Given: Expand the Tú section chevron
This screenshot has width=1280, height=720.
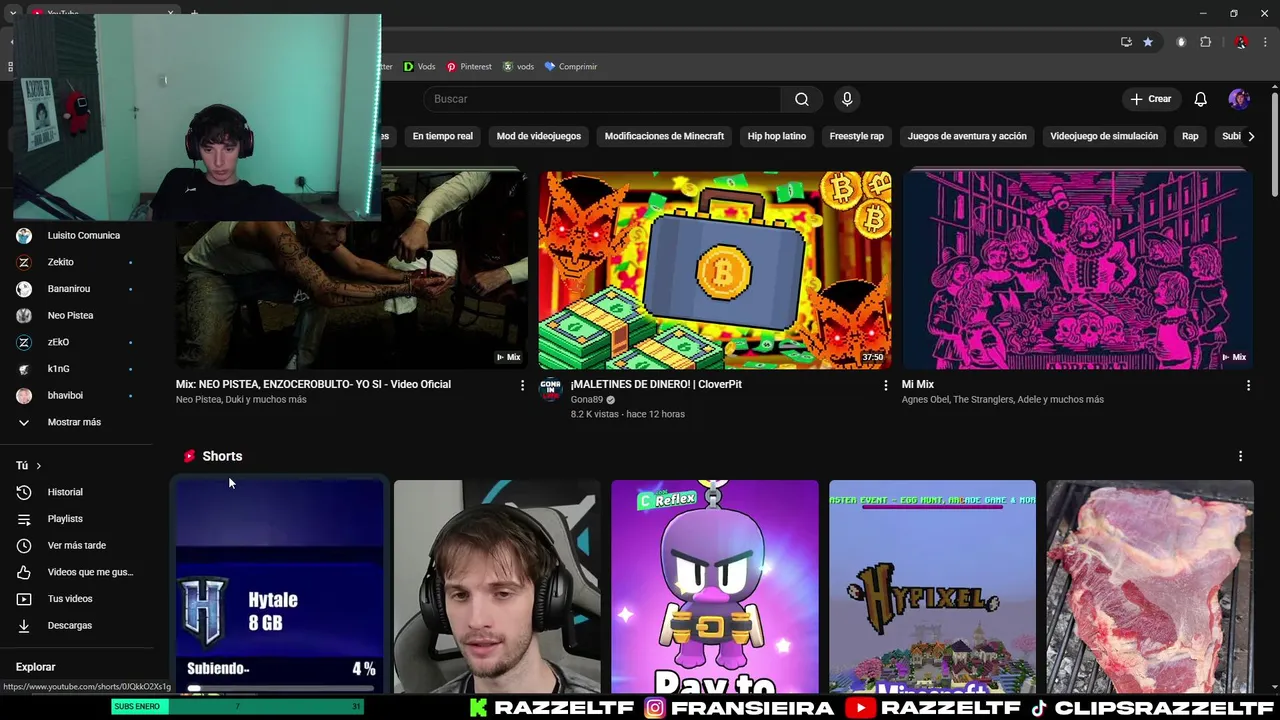Looking at the screenshot, I should pyautogui.click(x=38, y=466).
